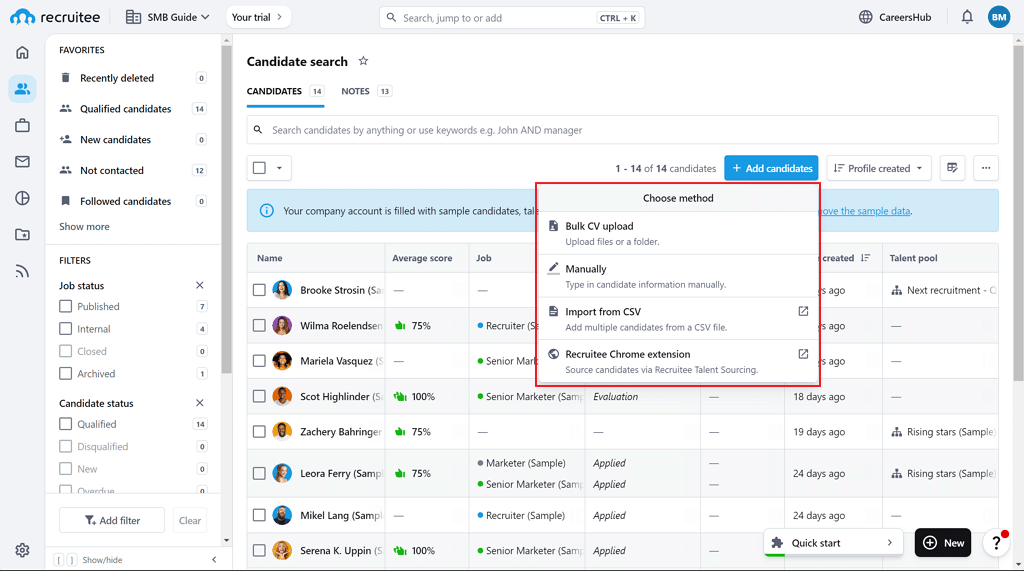Tick the Qualified candidate status checkbox
The width and height of the screenshot is (1024, 571).
tap(66, 424)
